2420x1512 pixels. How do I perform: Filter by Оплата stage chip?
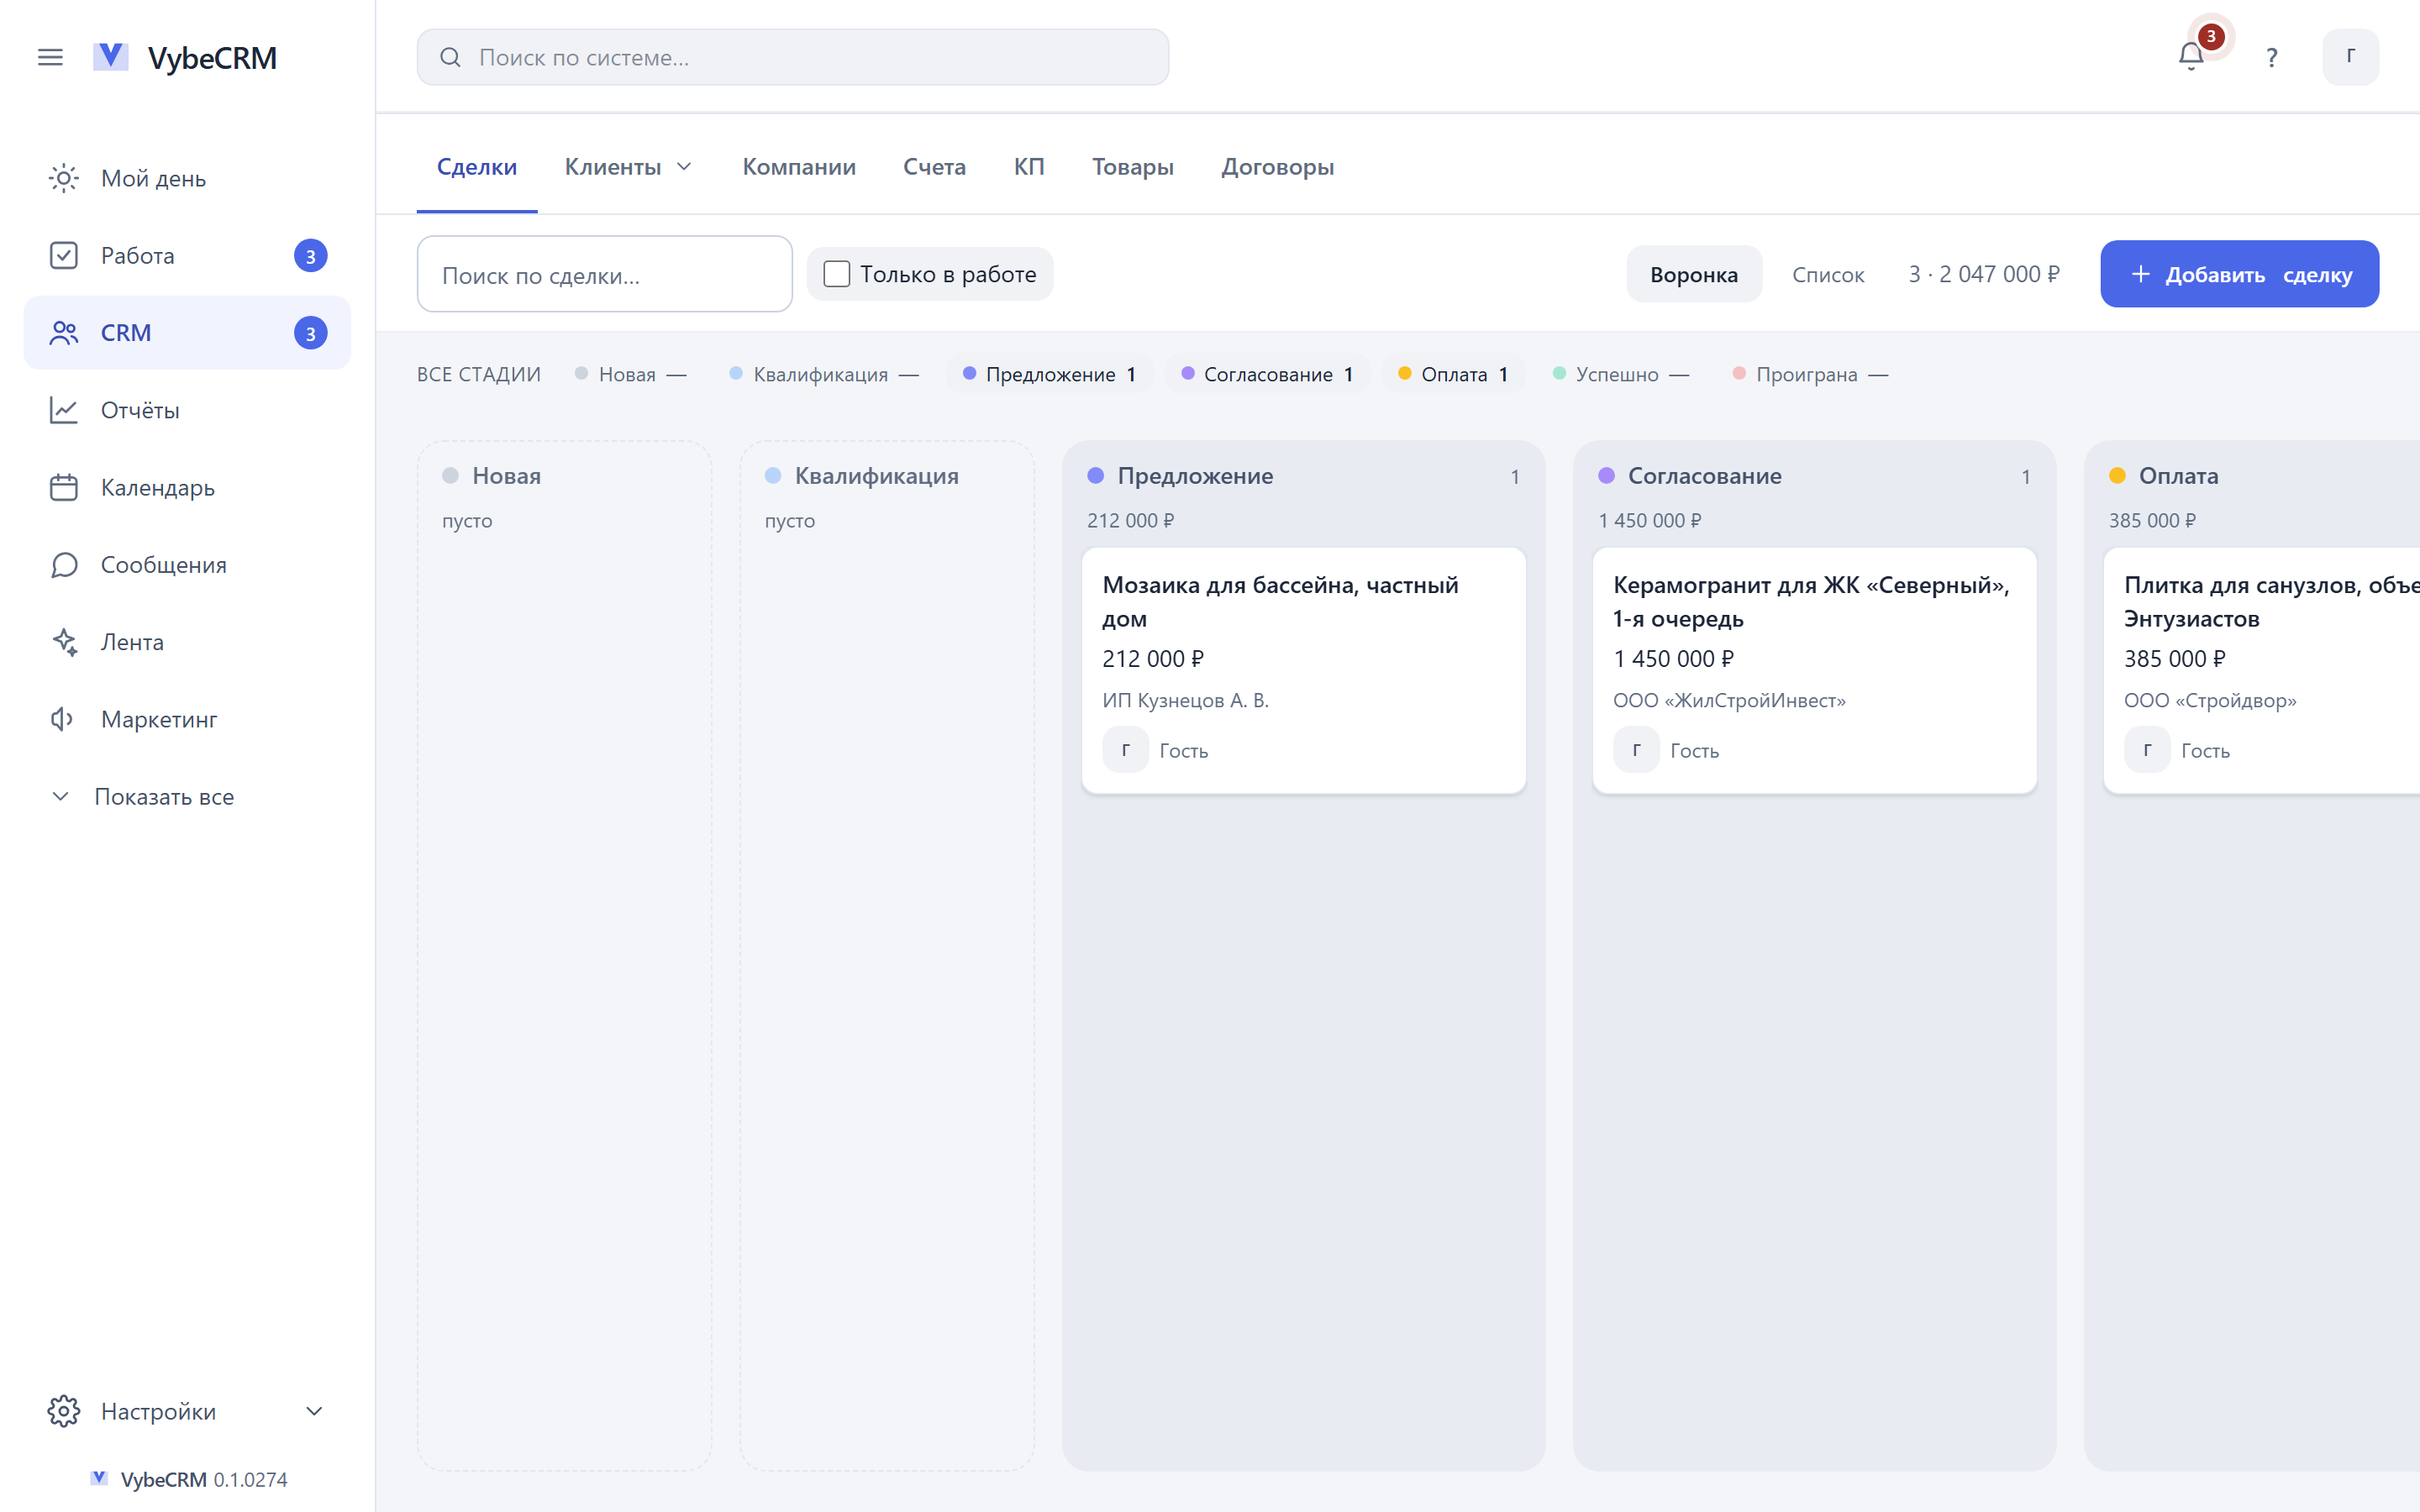(1452, 374)
